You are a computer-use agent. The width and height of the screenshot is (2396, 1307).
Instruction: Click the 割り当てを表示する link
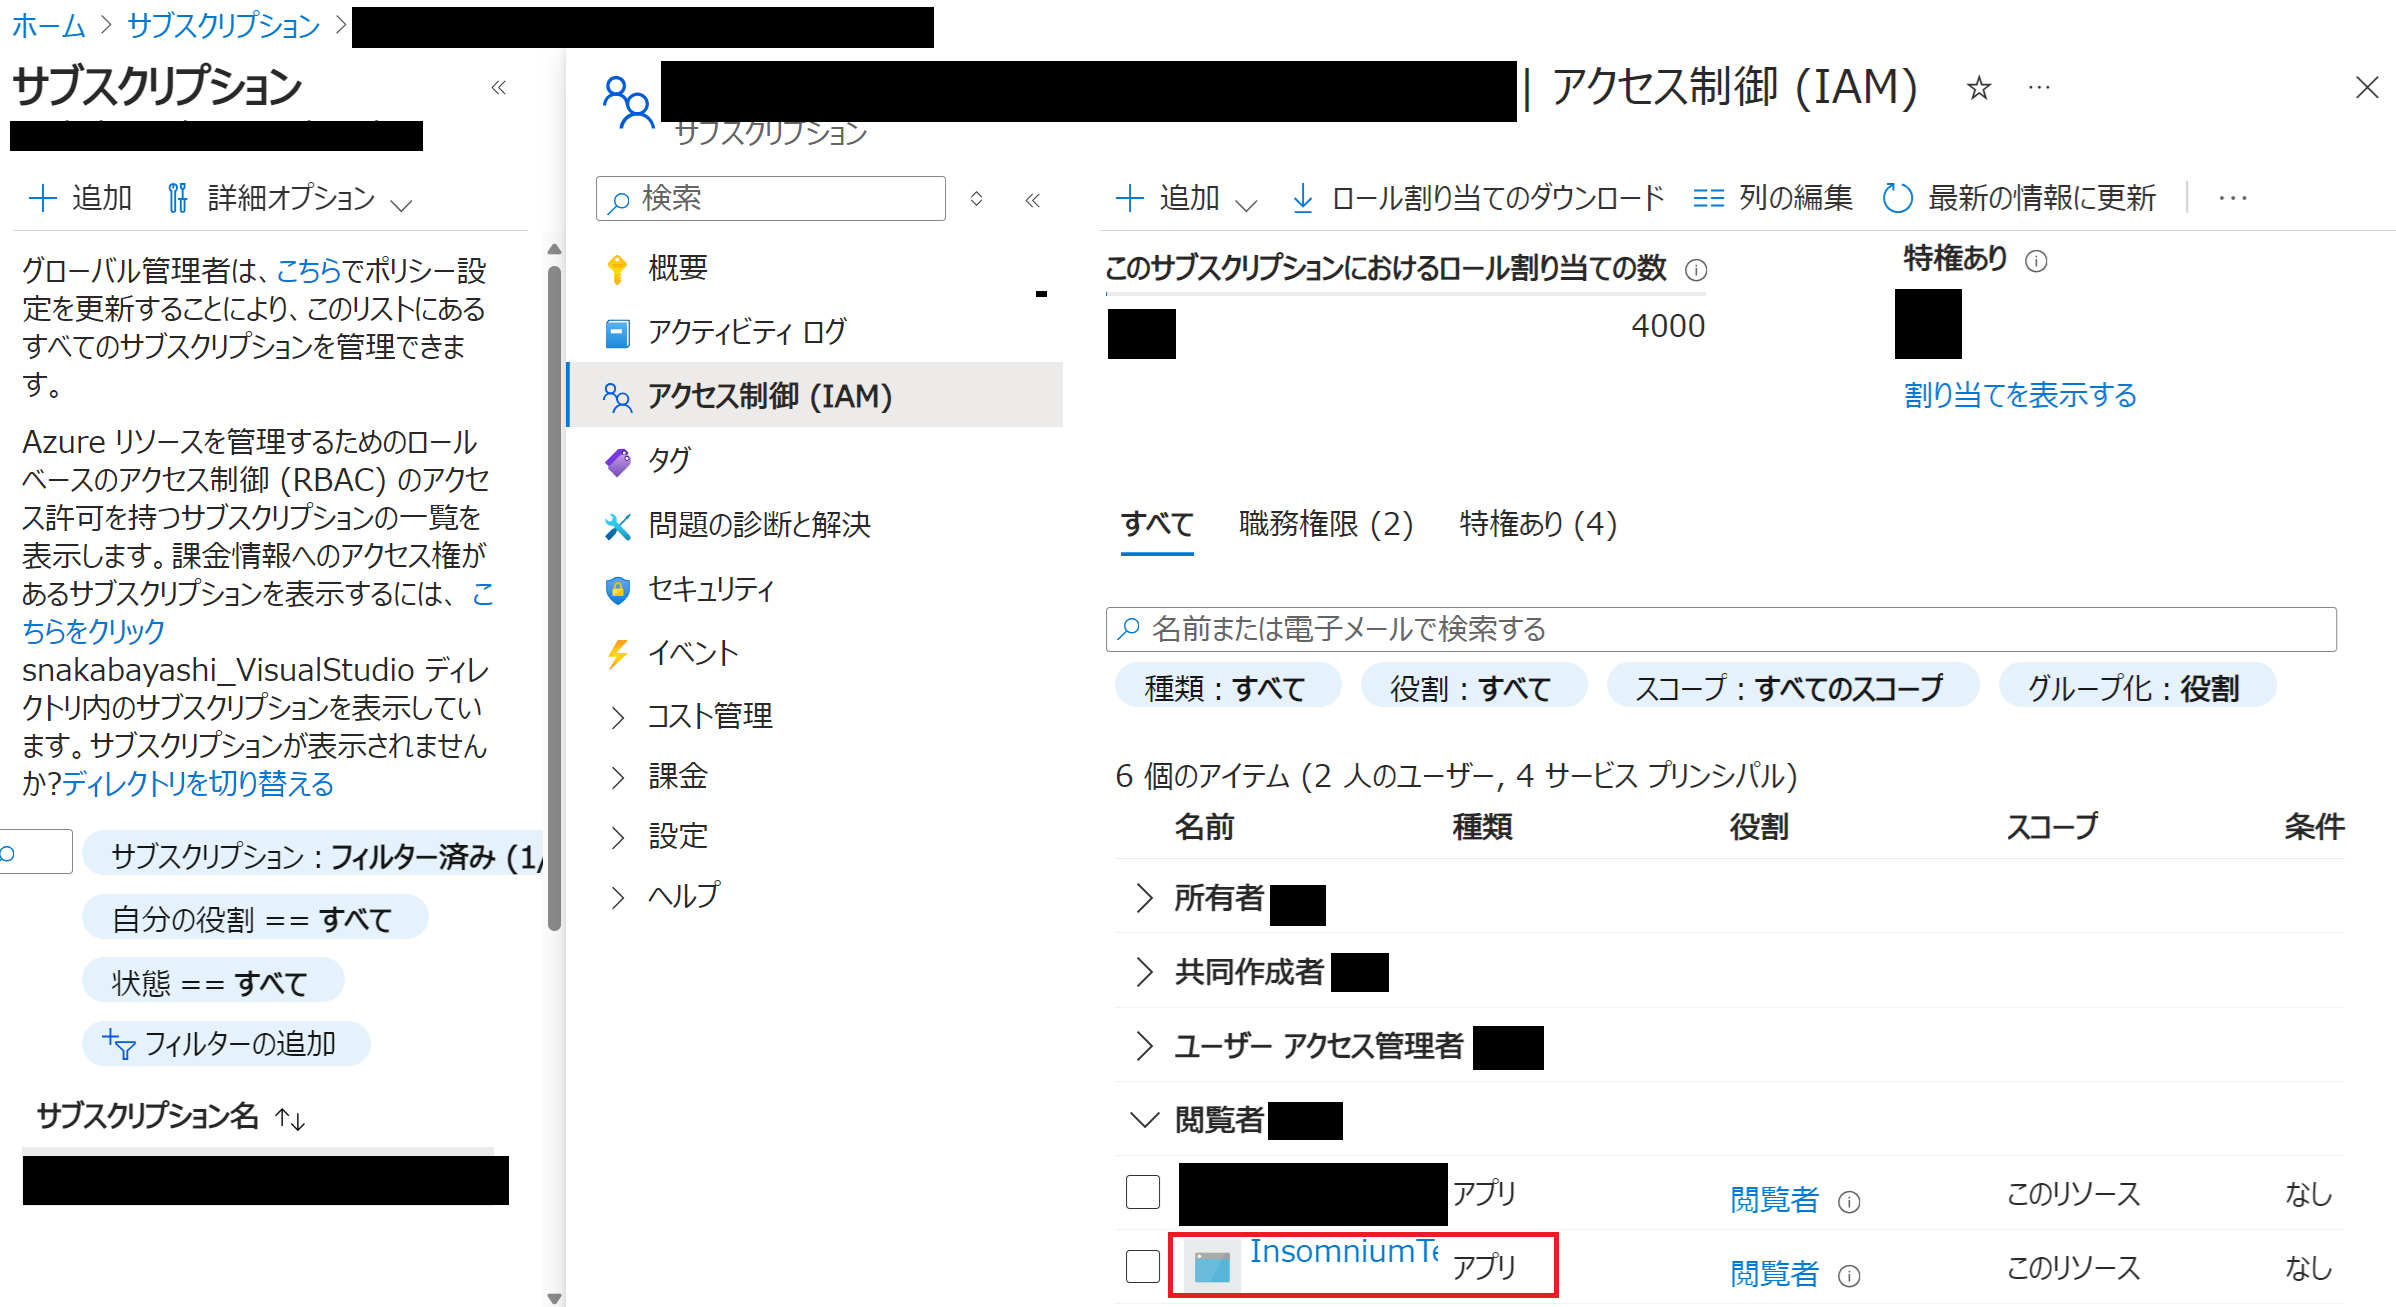click(2019, 395)
